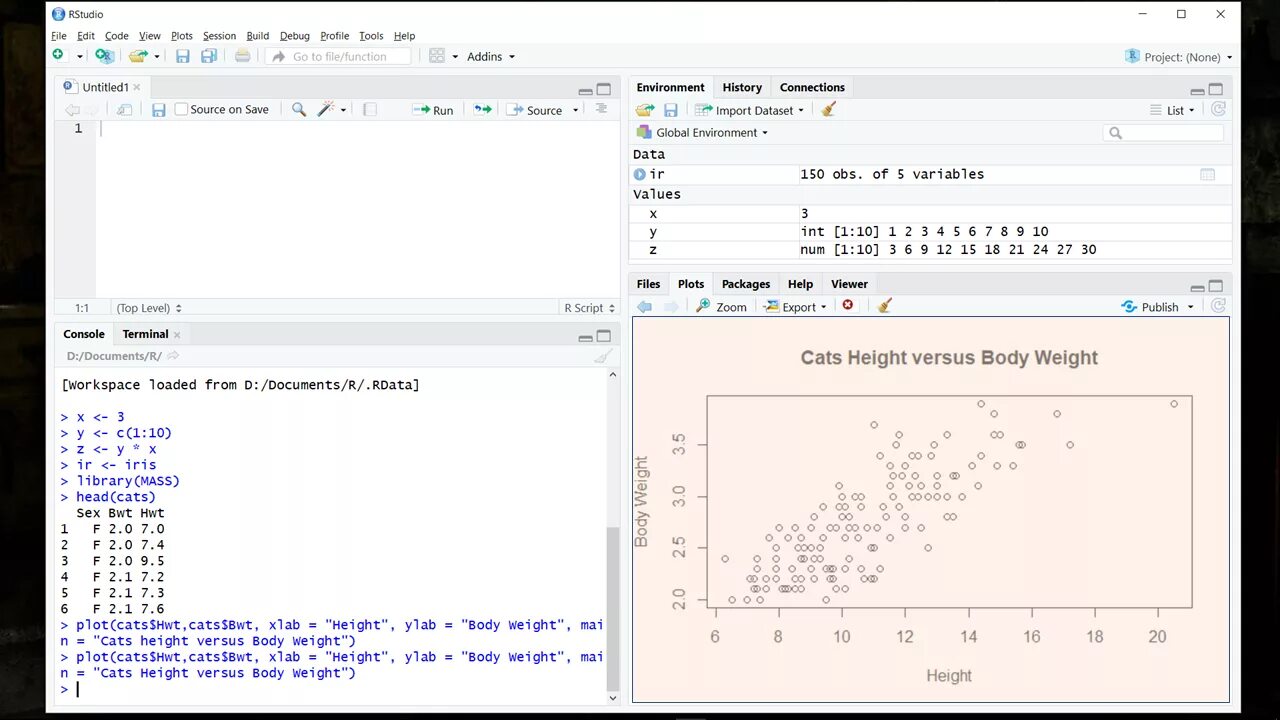This screenshot has height=720, width=1280.
Task: Open the Project (None) menu
Action: pos(1179,57)
